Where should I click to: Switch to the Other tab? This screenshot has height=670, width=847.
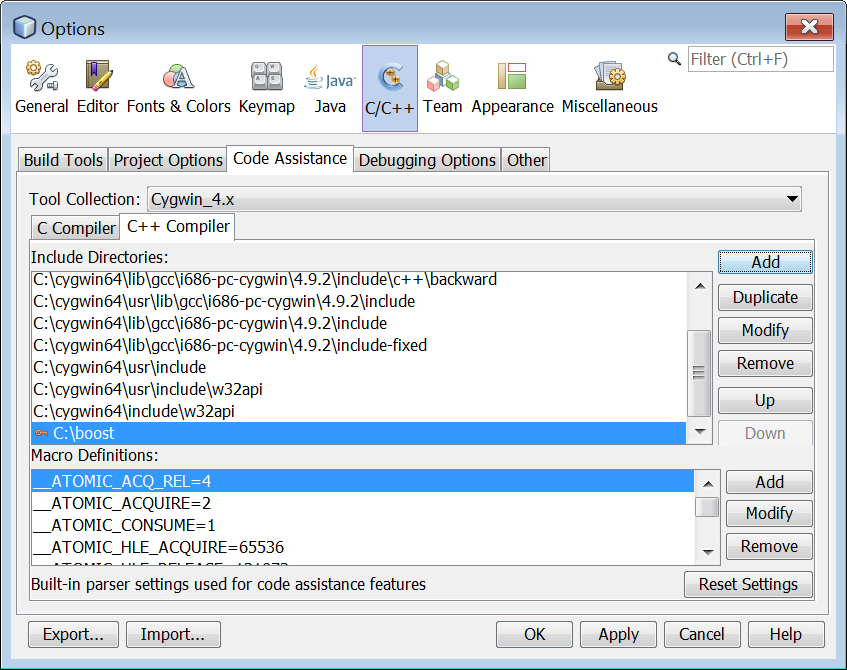526,160
